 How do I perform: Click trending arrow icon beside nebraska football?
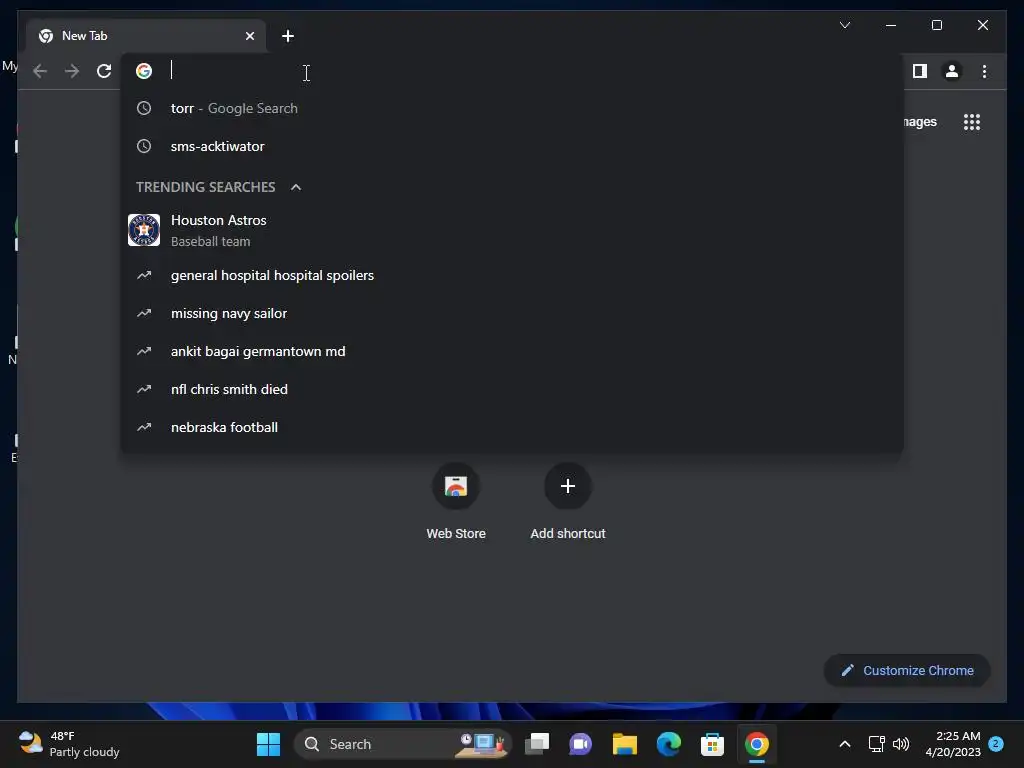point(144,427)
